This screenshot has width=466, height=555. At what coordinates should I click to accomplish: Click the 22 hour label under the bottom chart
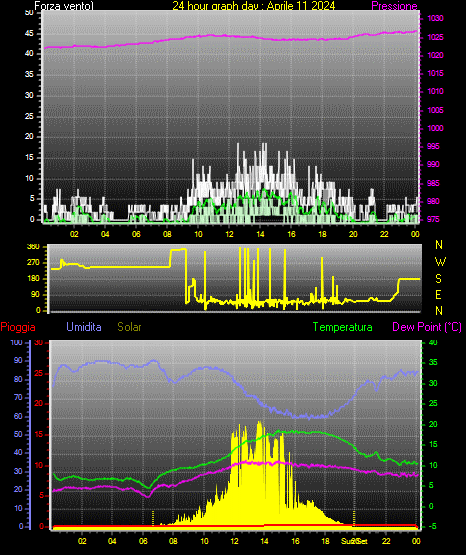[386, 541]
